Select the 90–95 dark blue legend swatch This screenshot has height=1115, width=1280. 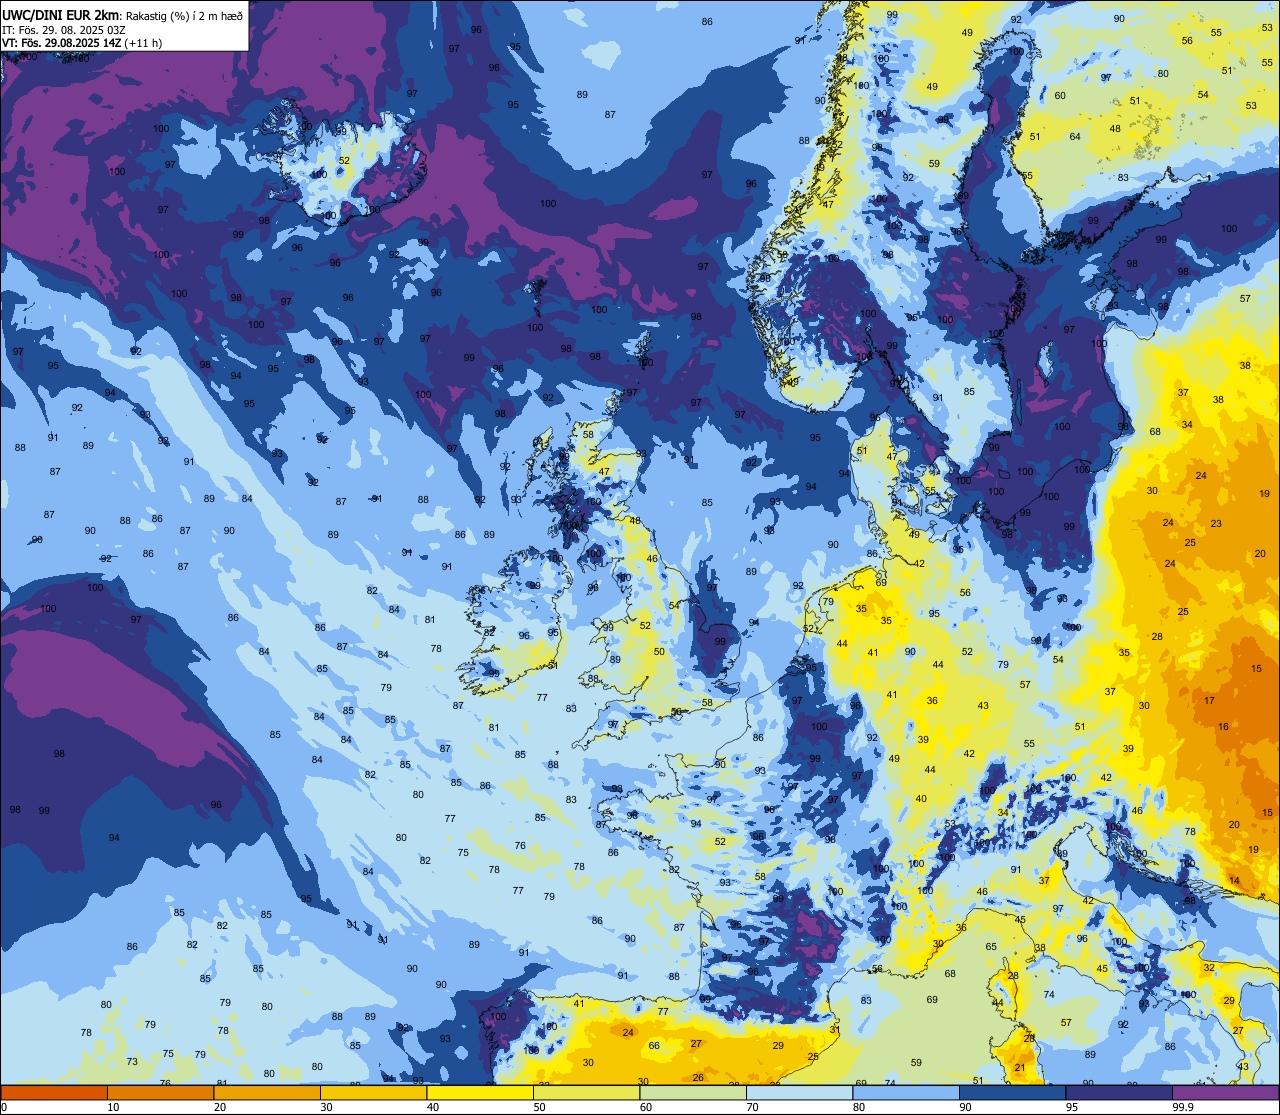click(x=1012, y=1093)
